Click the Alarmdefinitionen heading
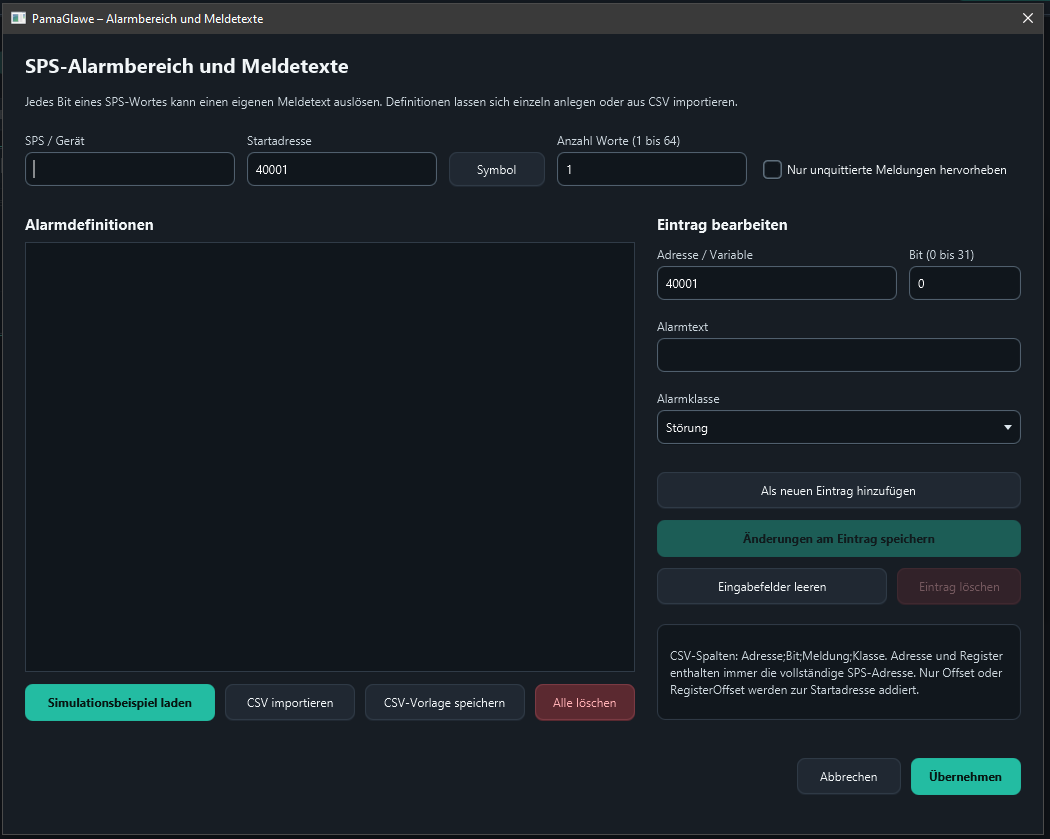 [89, 225]
